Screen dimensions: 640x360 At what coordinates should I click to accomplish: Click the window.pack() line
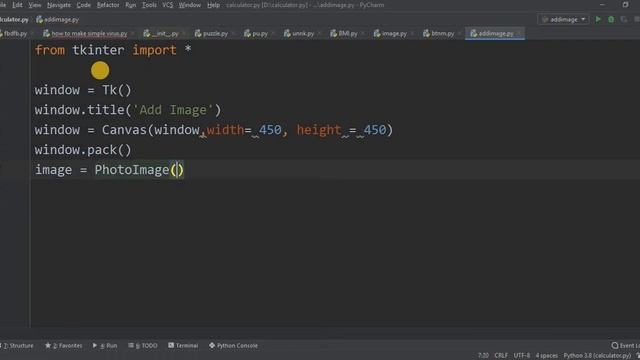(x=83, y=150)
